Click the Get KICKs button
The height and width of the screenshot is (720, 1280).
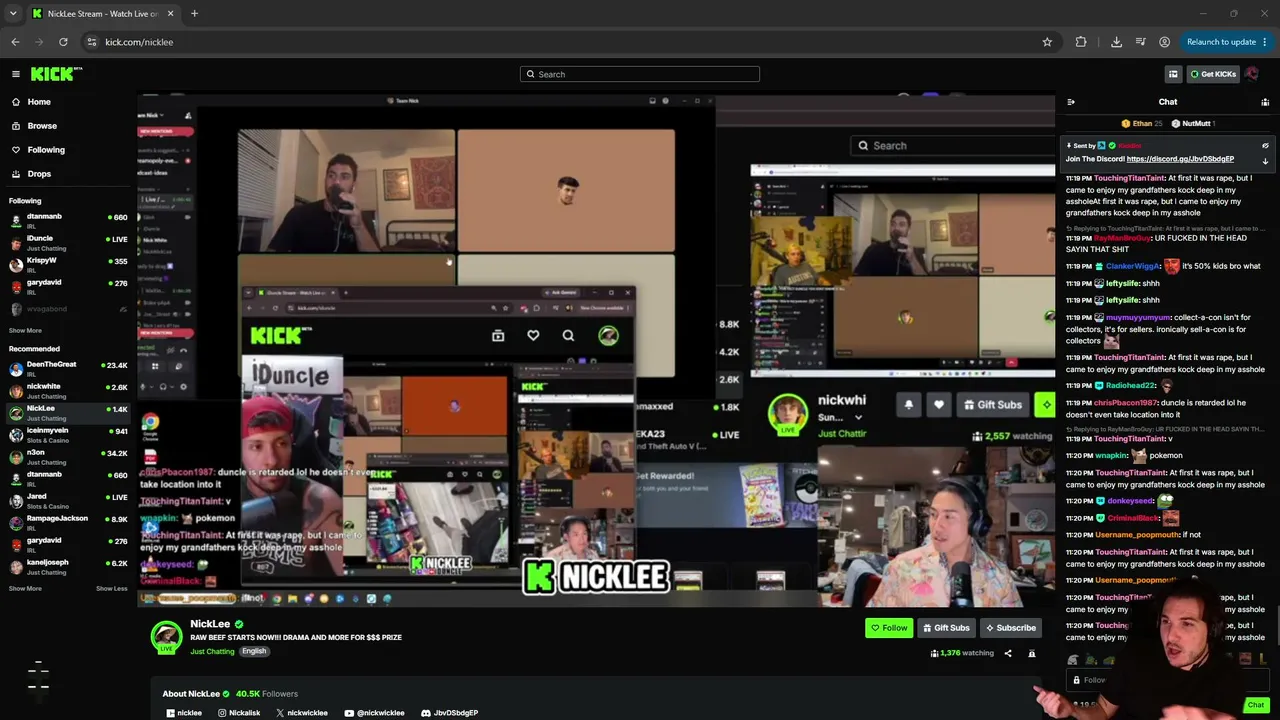coord(1213,74)
